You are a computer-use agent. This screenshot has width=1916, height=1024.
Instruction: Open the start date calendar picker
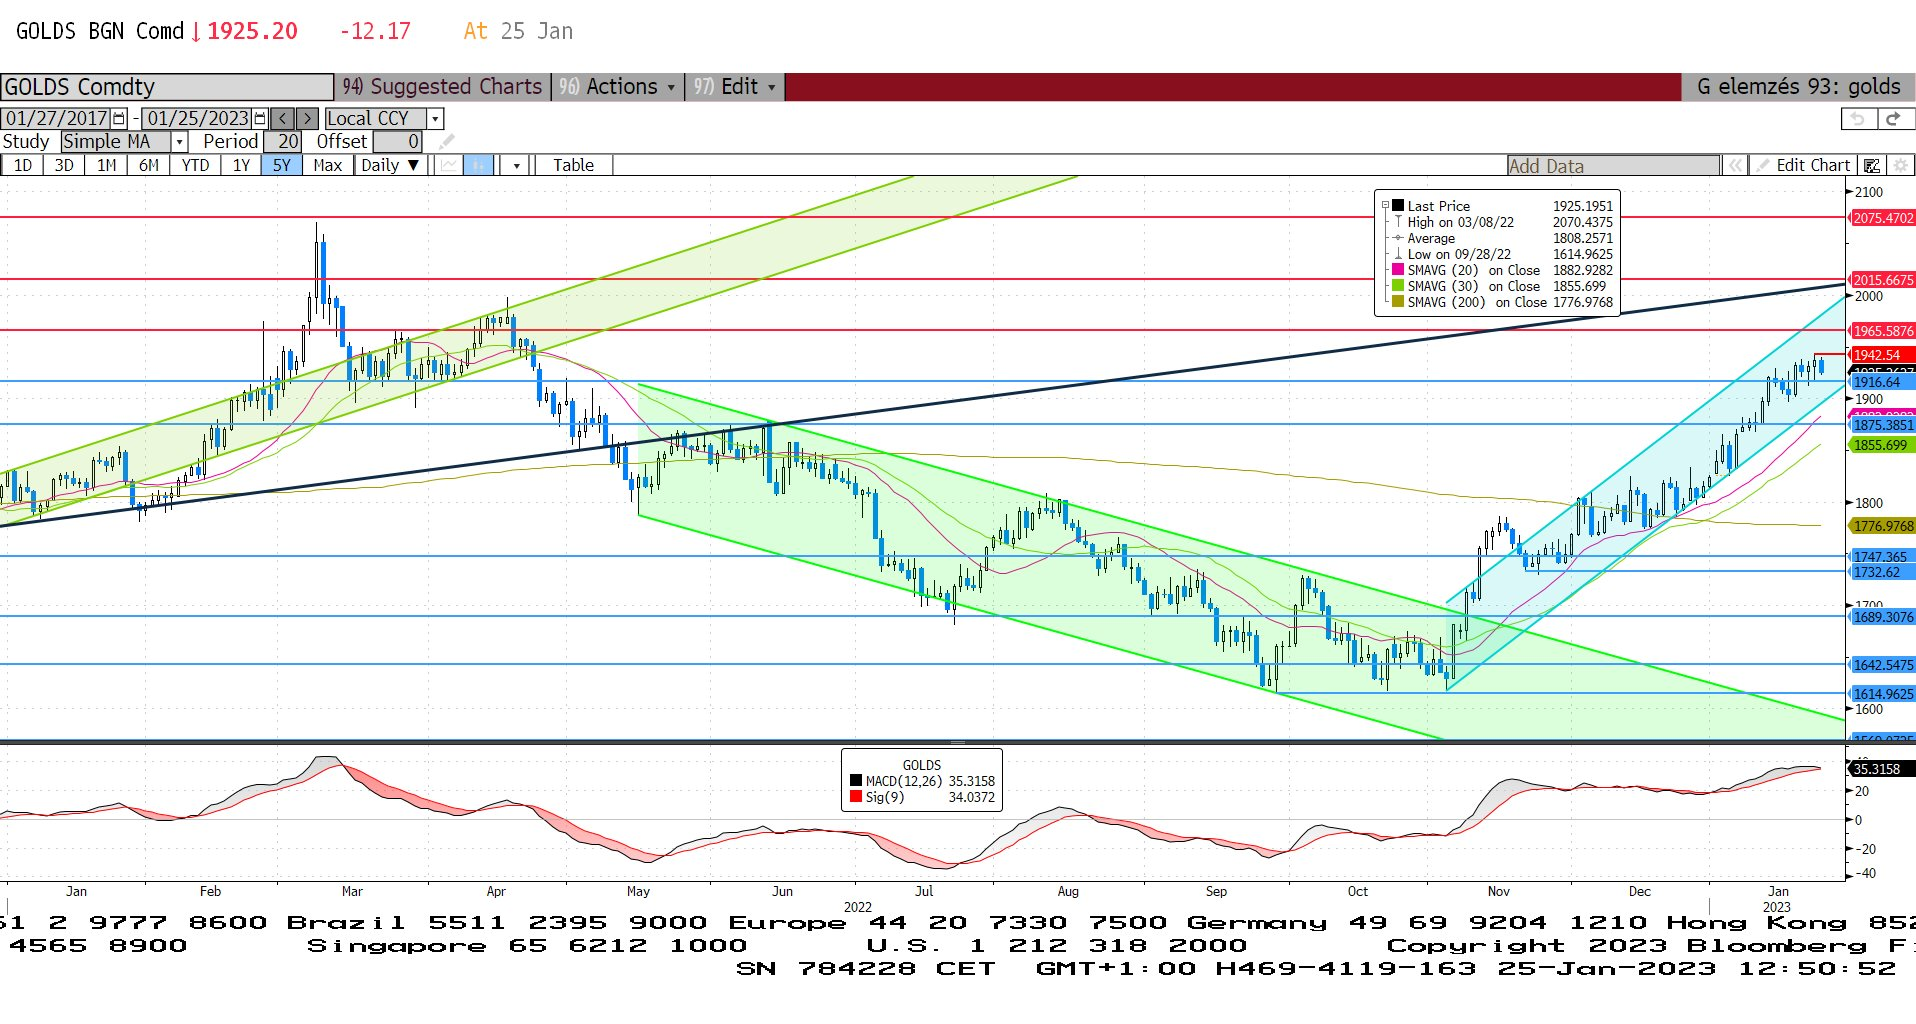pyautogui.click(x=120, y=118)
